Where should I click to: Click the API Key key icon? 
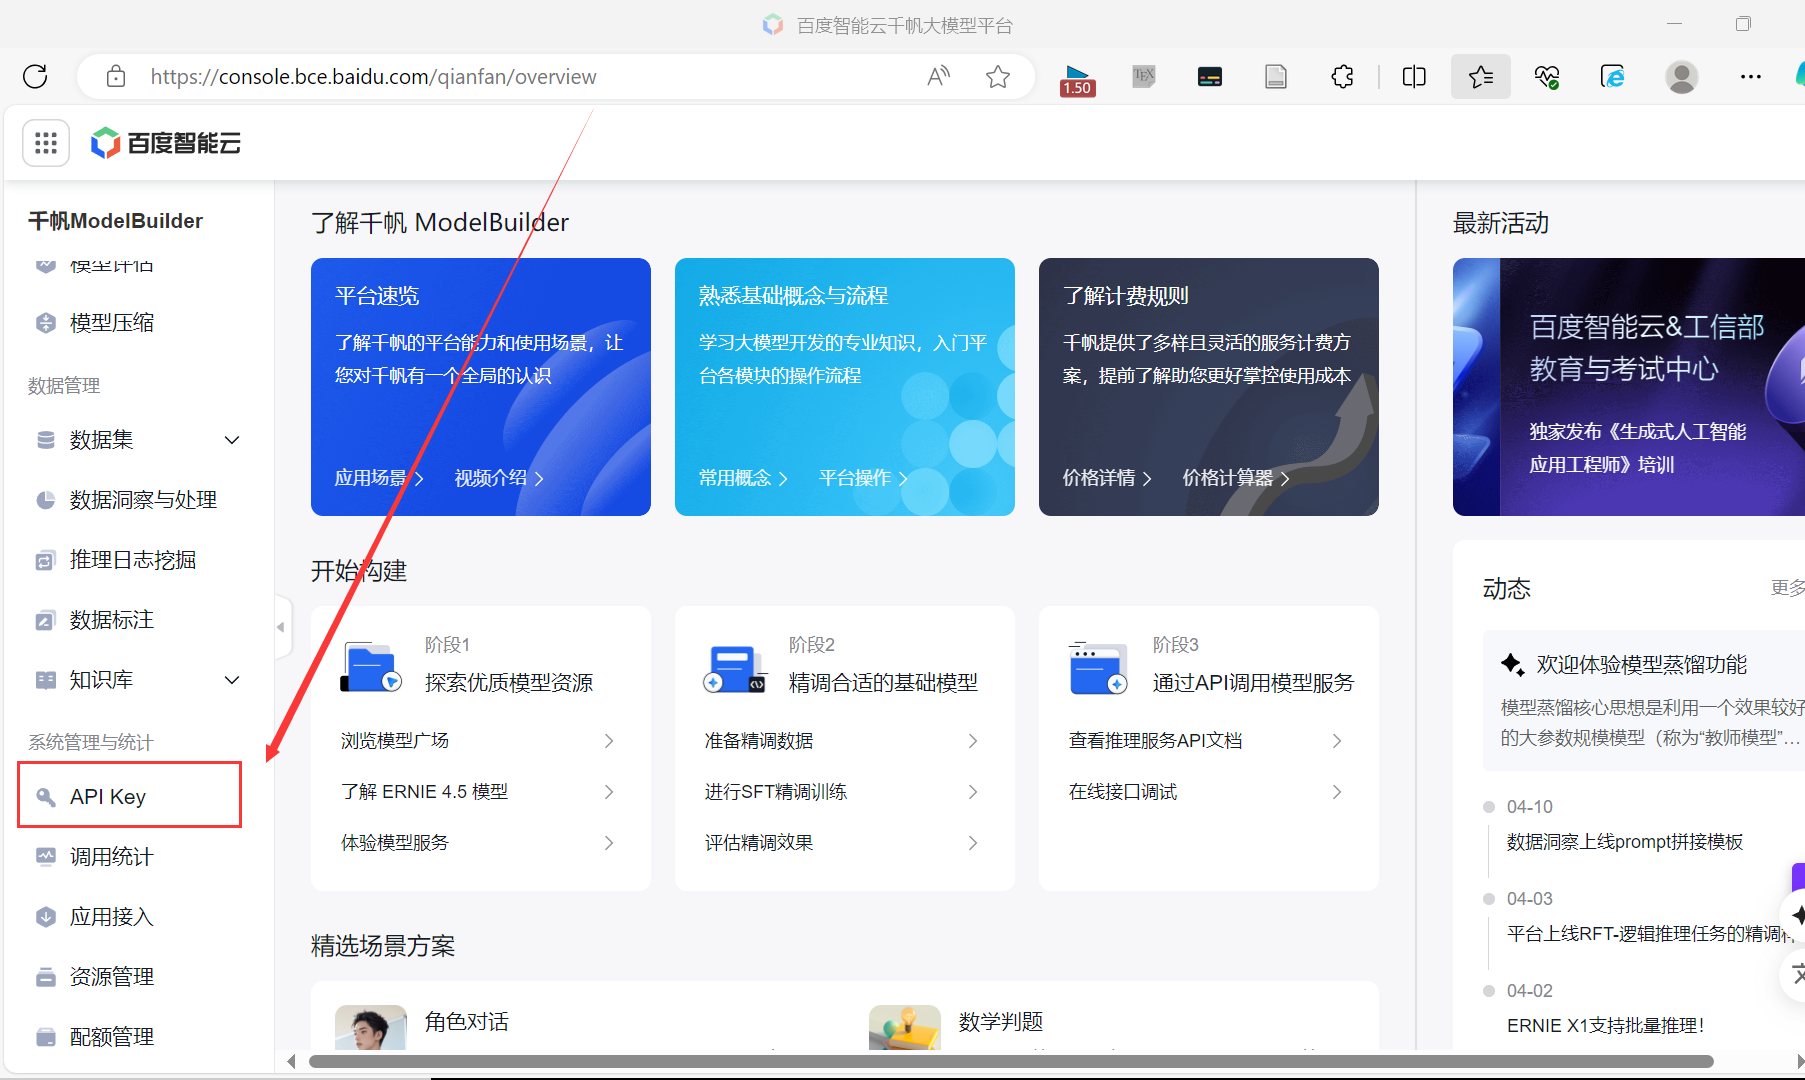(45, 797)
